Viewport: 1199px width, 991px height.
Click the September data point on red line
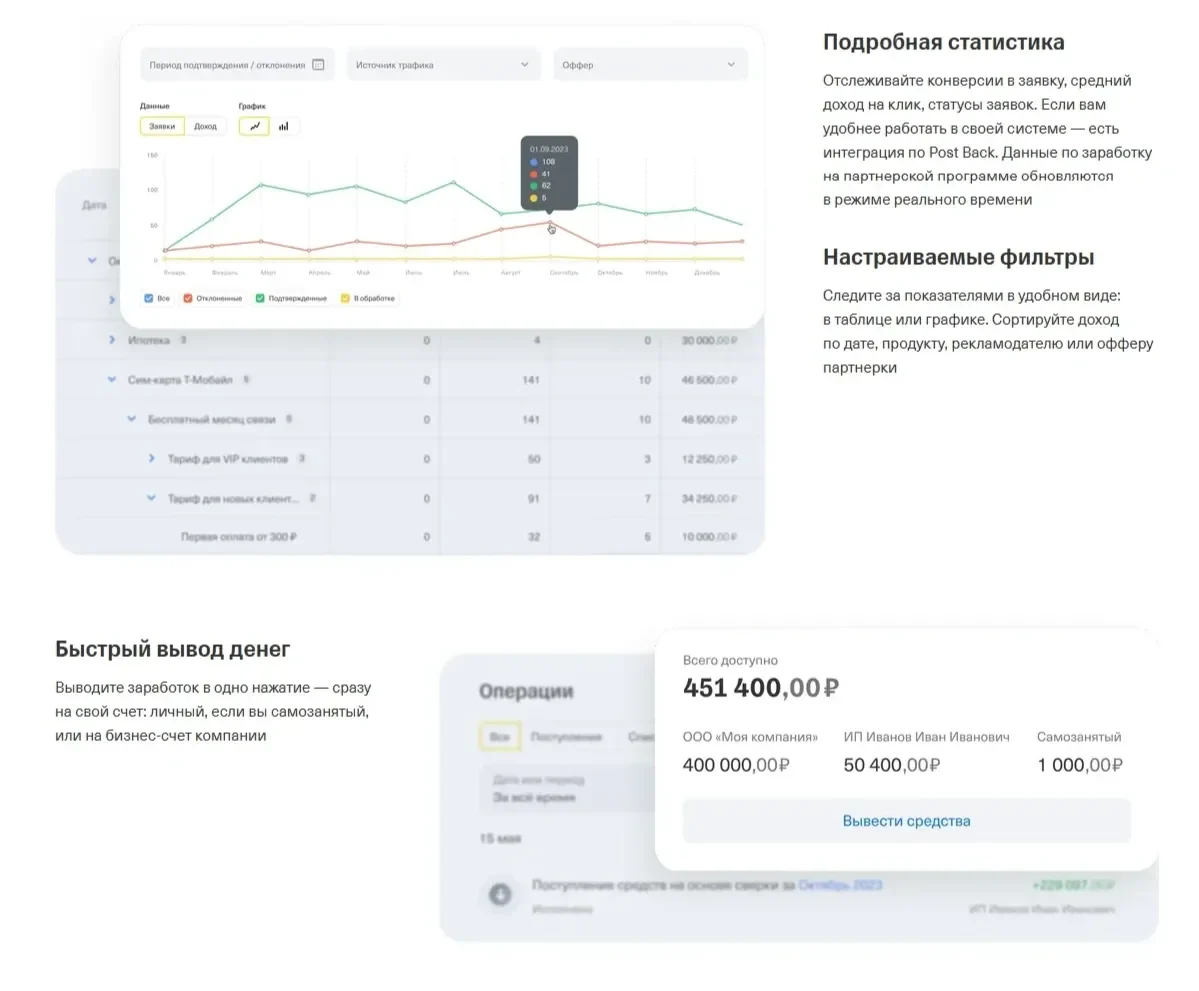550,223
